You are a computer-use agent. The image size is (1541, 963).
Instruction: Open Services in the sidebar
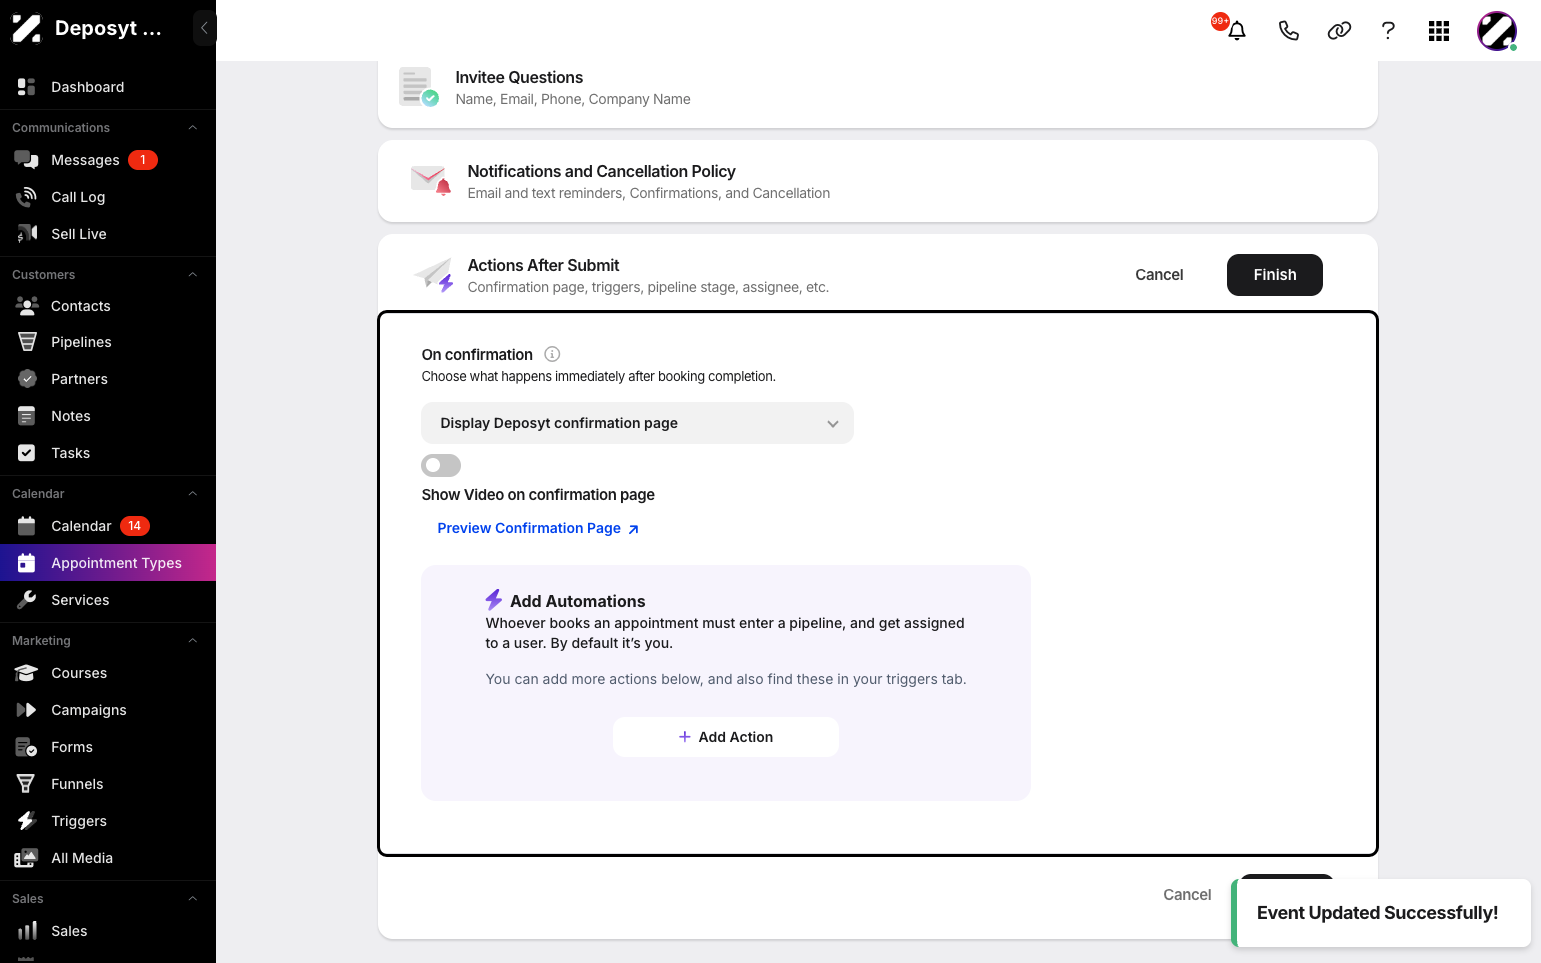tap(108, 600)
